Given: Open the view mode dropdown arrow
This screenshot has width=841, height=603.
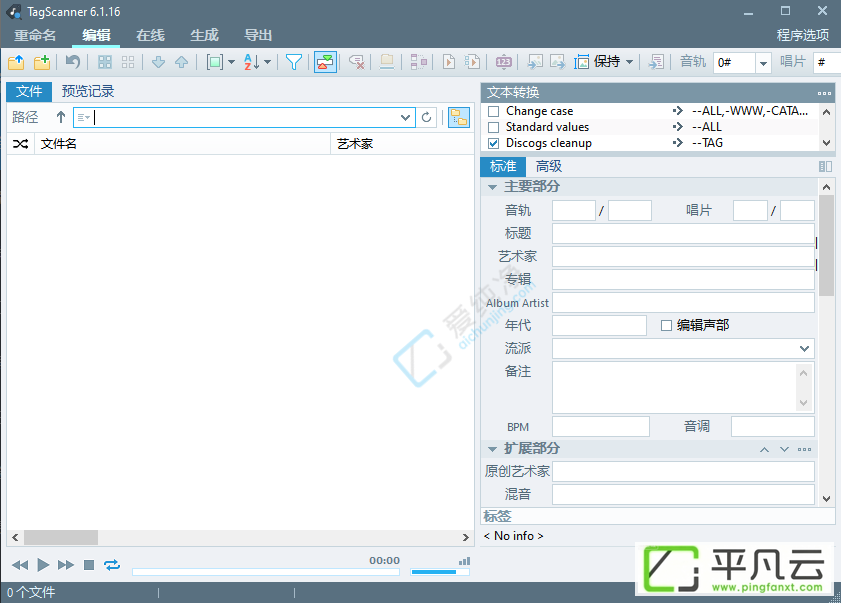Looking at the screenshot, I should (231, 62).
